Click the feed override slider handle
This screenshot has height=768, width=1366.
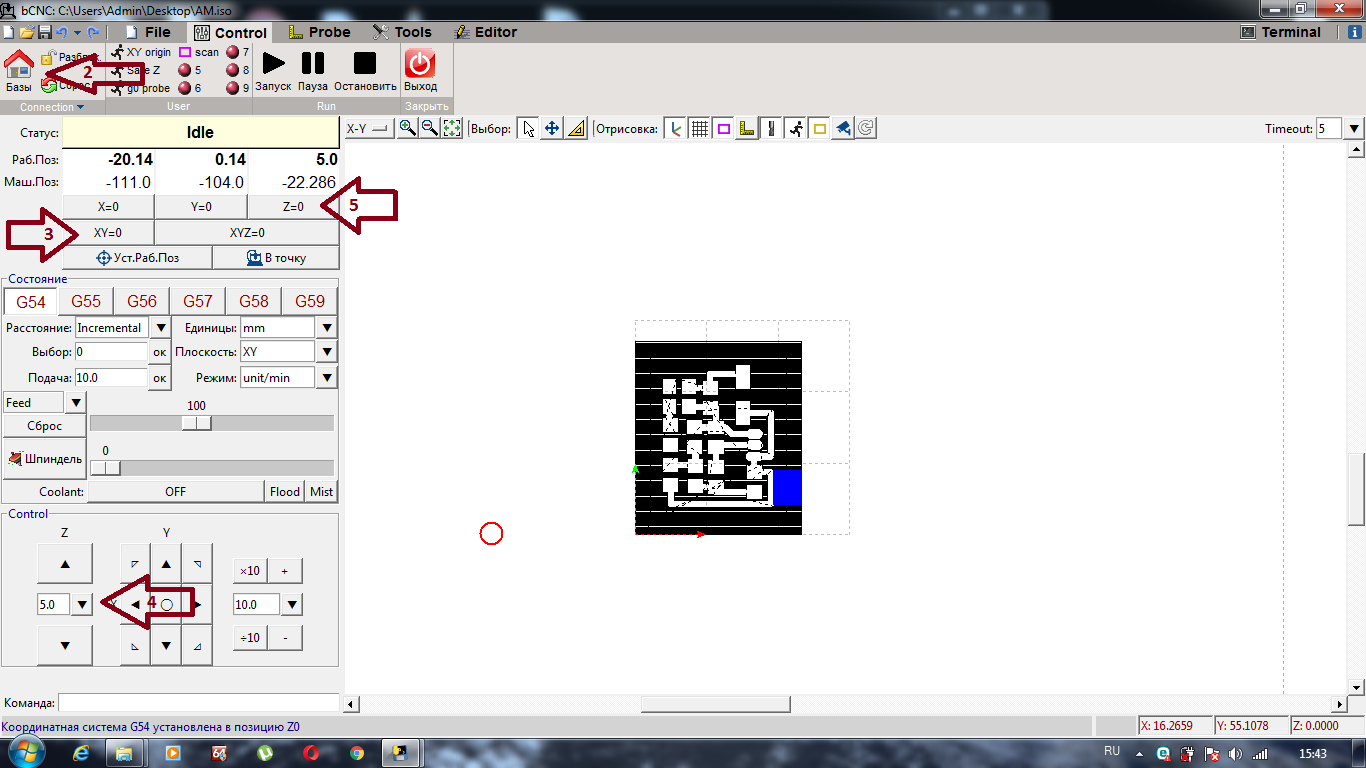pos(197,423)
